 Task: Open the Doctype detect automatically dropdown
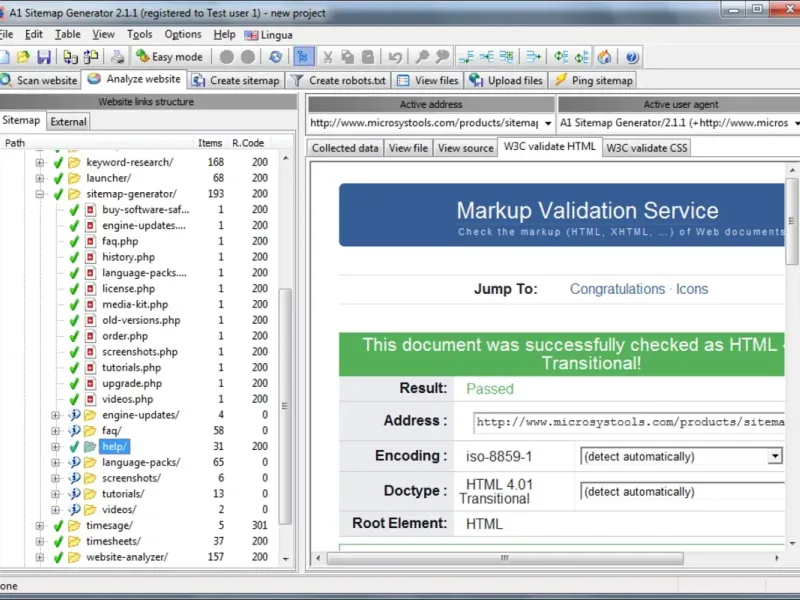(x=680, y=492)
